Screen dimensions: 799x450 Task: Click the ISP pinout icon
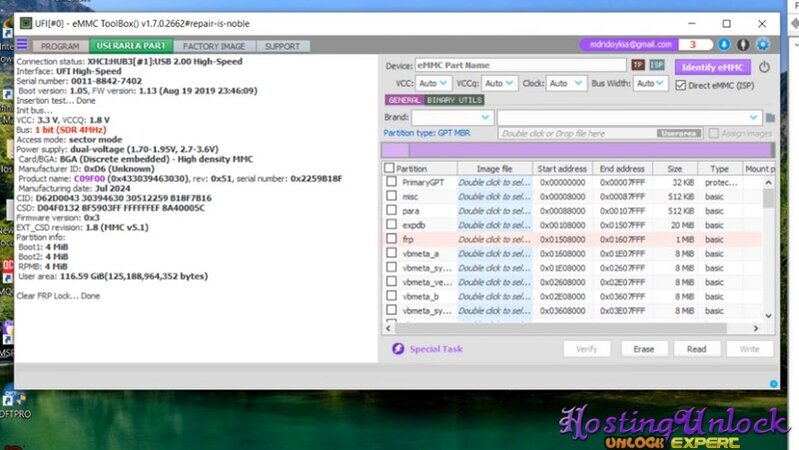[x=656, y=66]
